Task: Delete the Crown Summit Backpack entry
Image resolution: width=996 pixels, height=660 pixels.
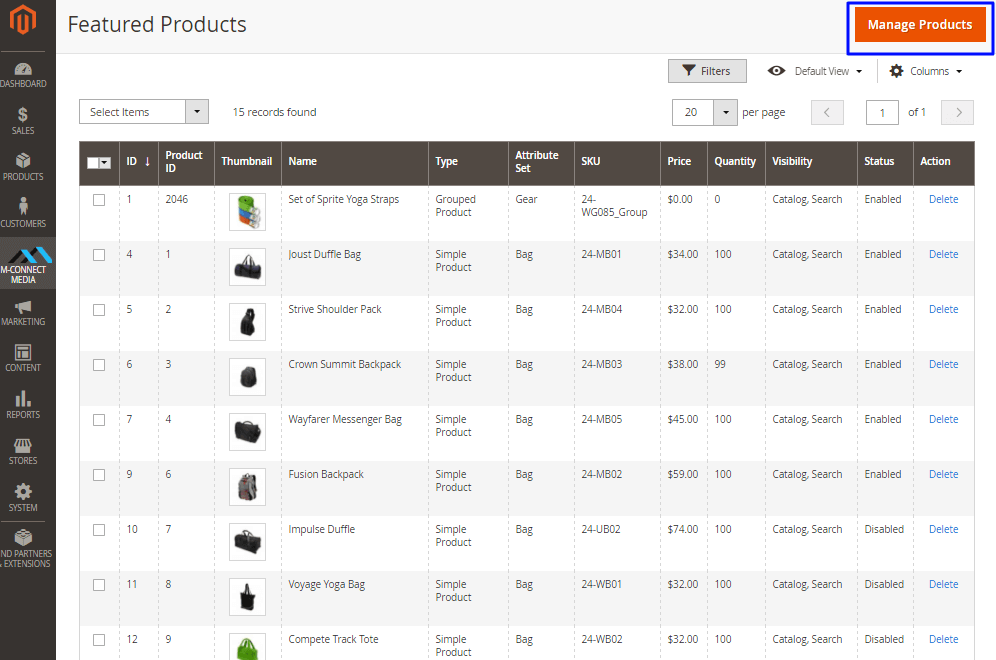Action: click(943, 365)
